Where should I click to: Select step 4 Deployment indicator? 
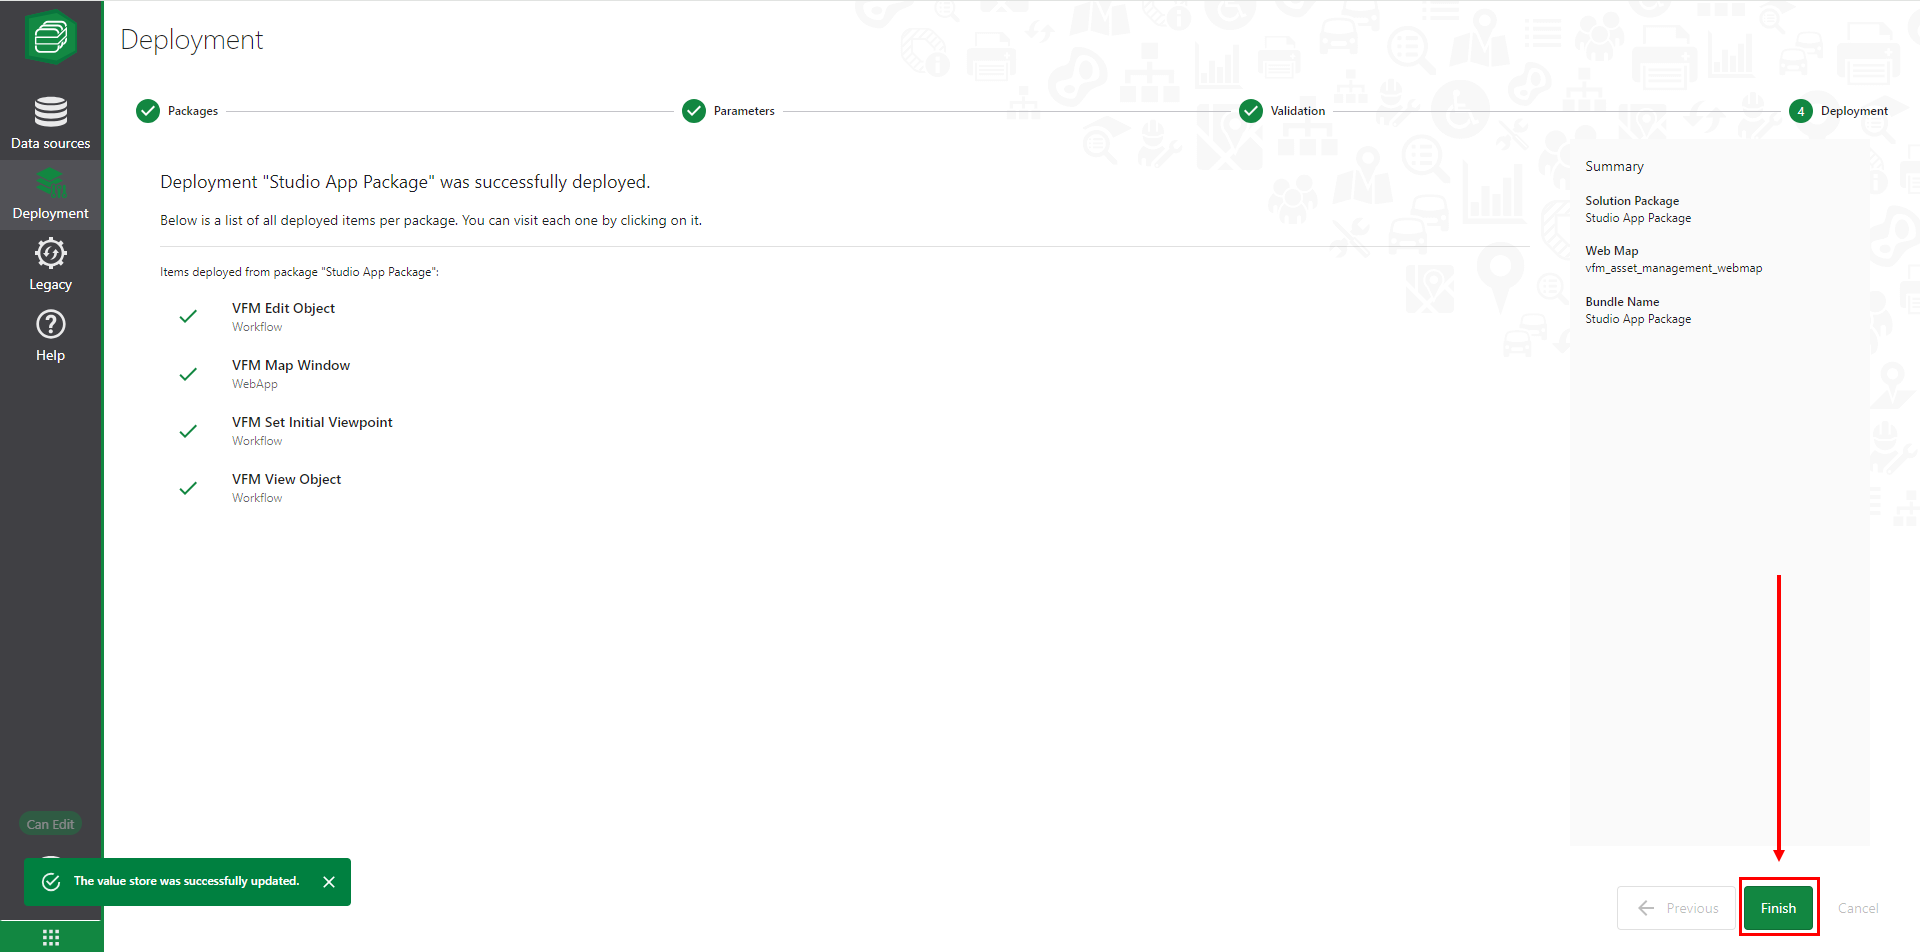click(x=1801, y=111)
